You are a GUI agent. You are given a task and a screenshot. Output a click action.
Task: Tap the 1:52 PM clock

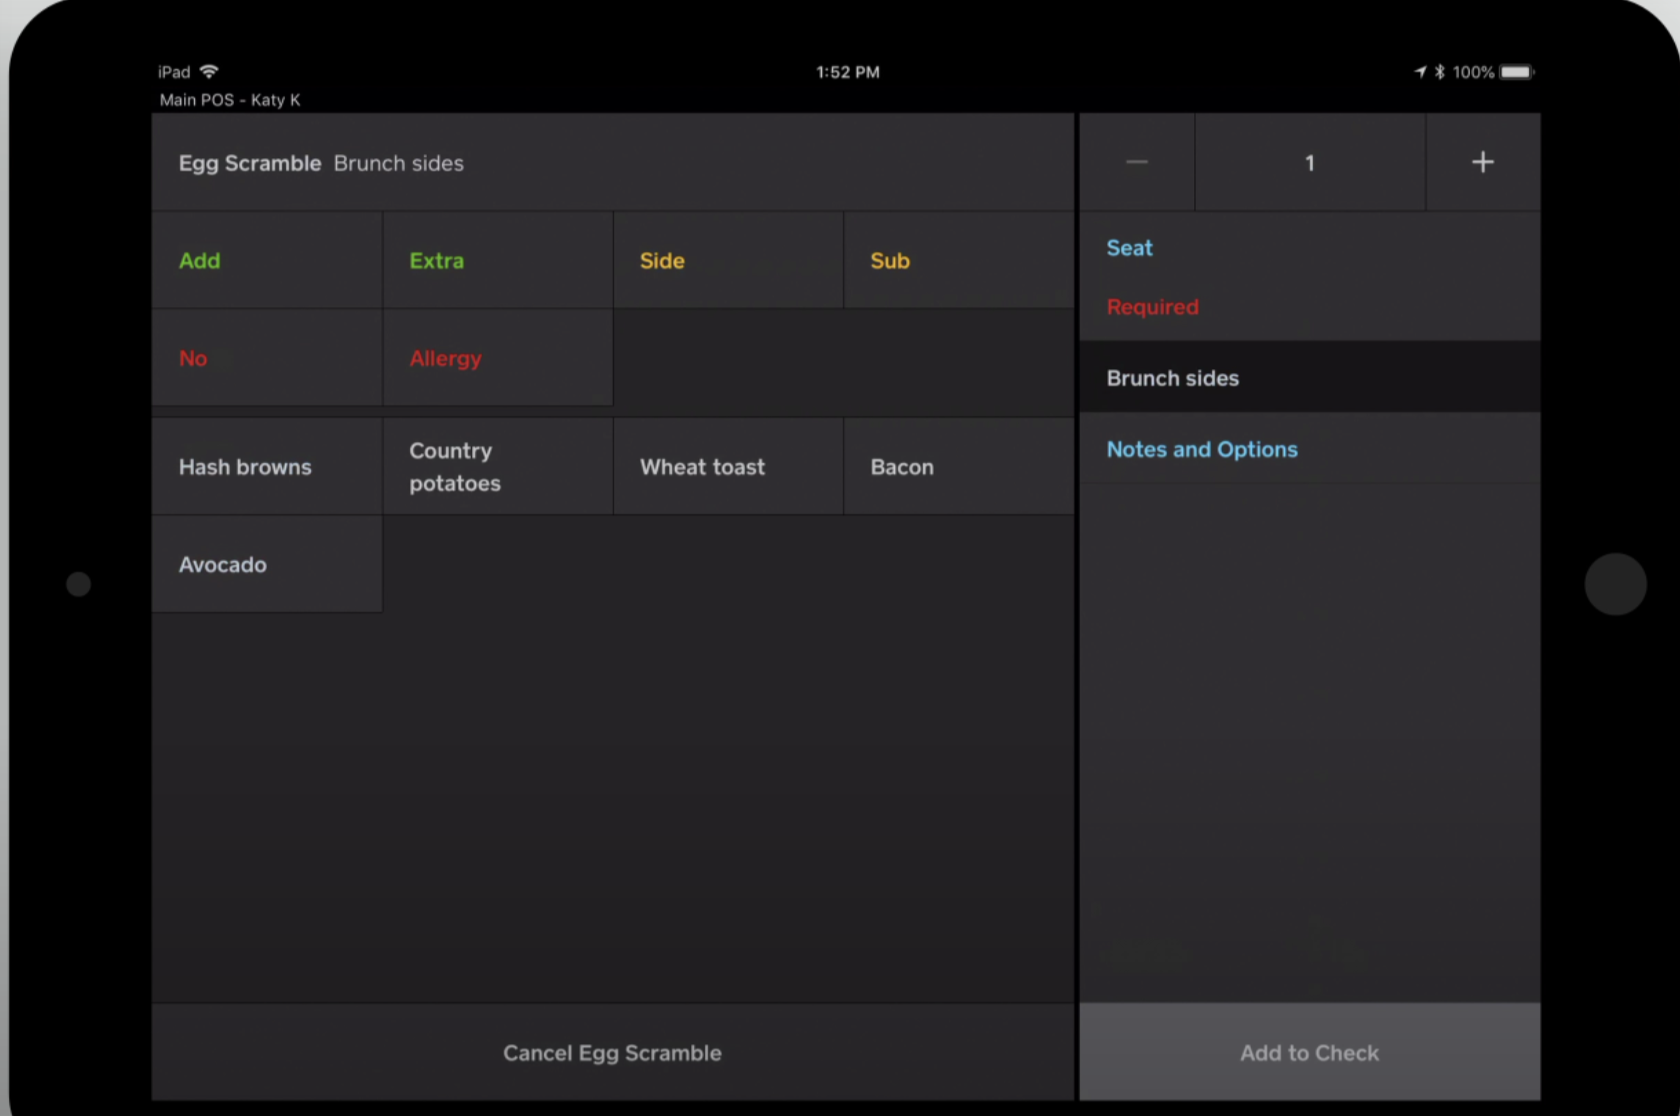[848, 72]
